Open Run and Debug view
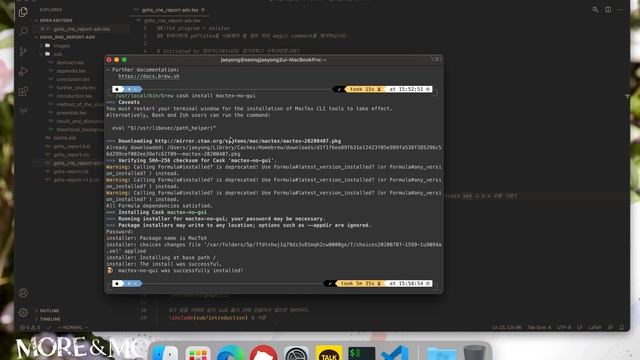Image resolution: width=640 pixels, height=360 pixels. [x=23, y=71]
